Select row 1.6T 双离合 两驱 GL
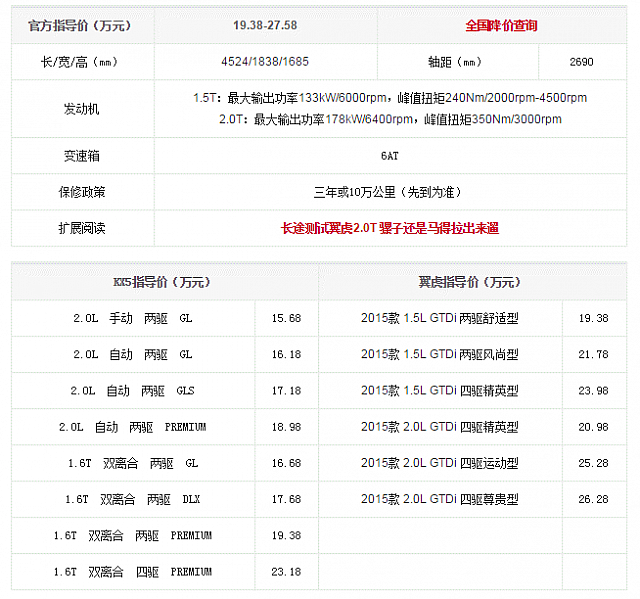The height and width of the screenshot is (599, 640). pos(133,463)
